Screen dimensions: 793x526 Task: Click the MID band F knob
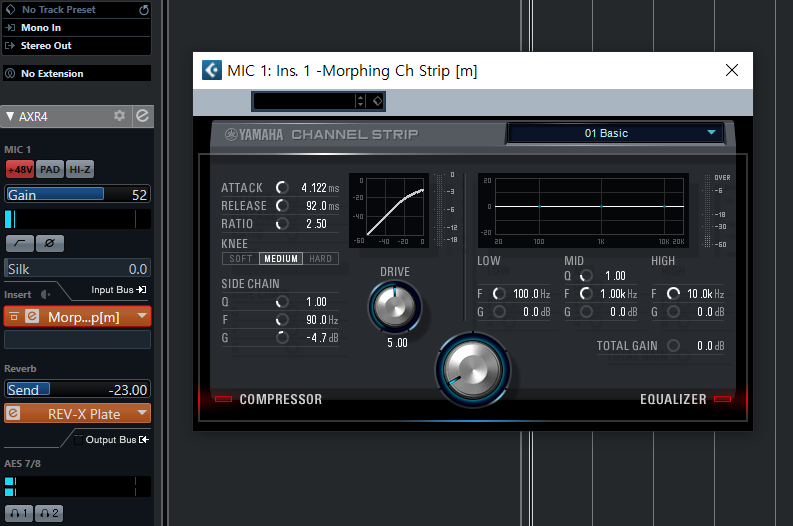tap(586, 293)
